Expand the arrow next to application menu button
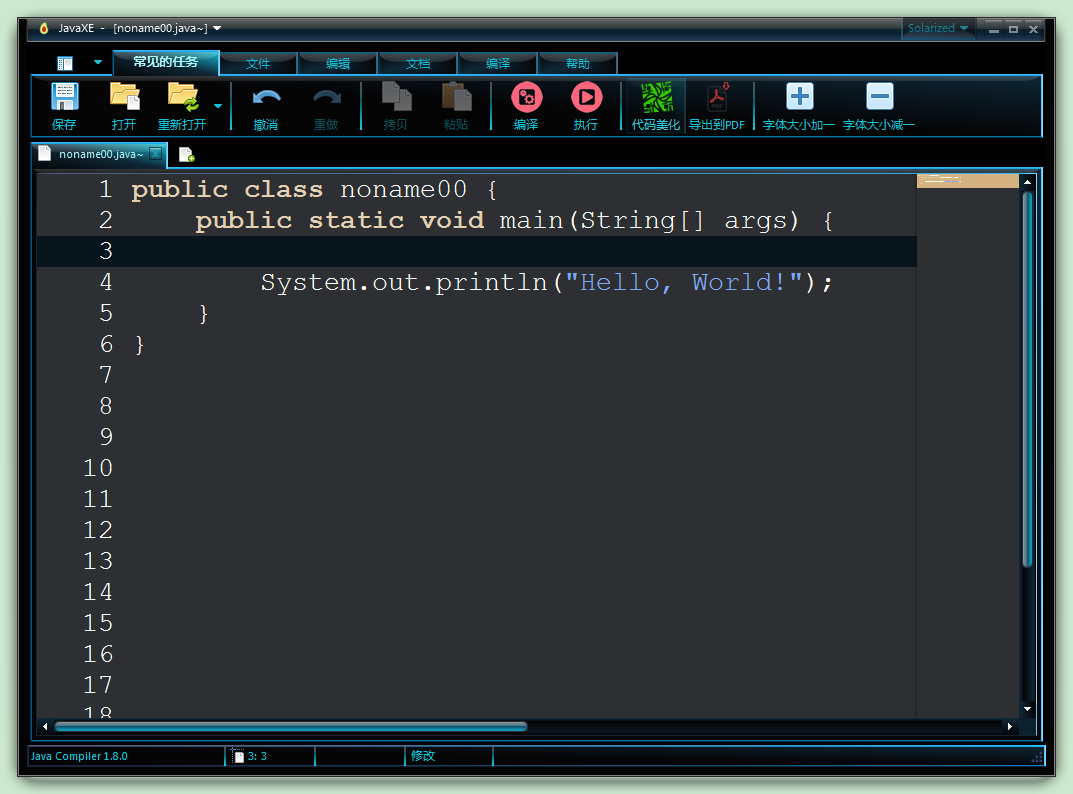Viewport: 1073px width, 794px height. point(97,62)
